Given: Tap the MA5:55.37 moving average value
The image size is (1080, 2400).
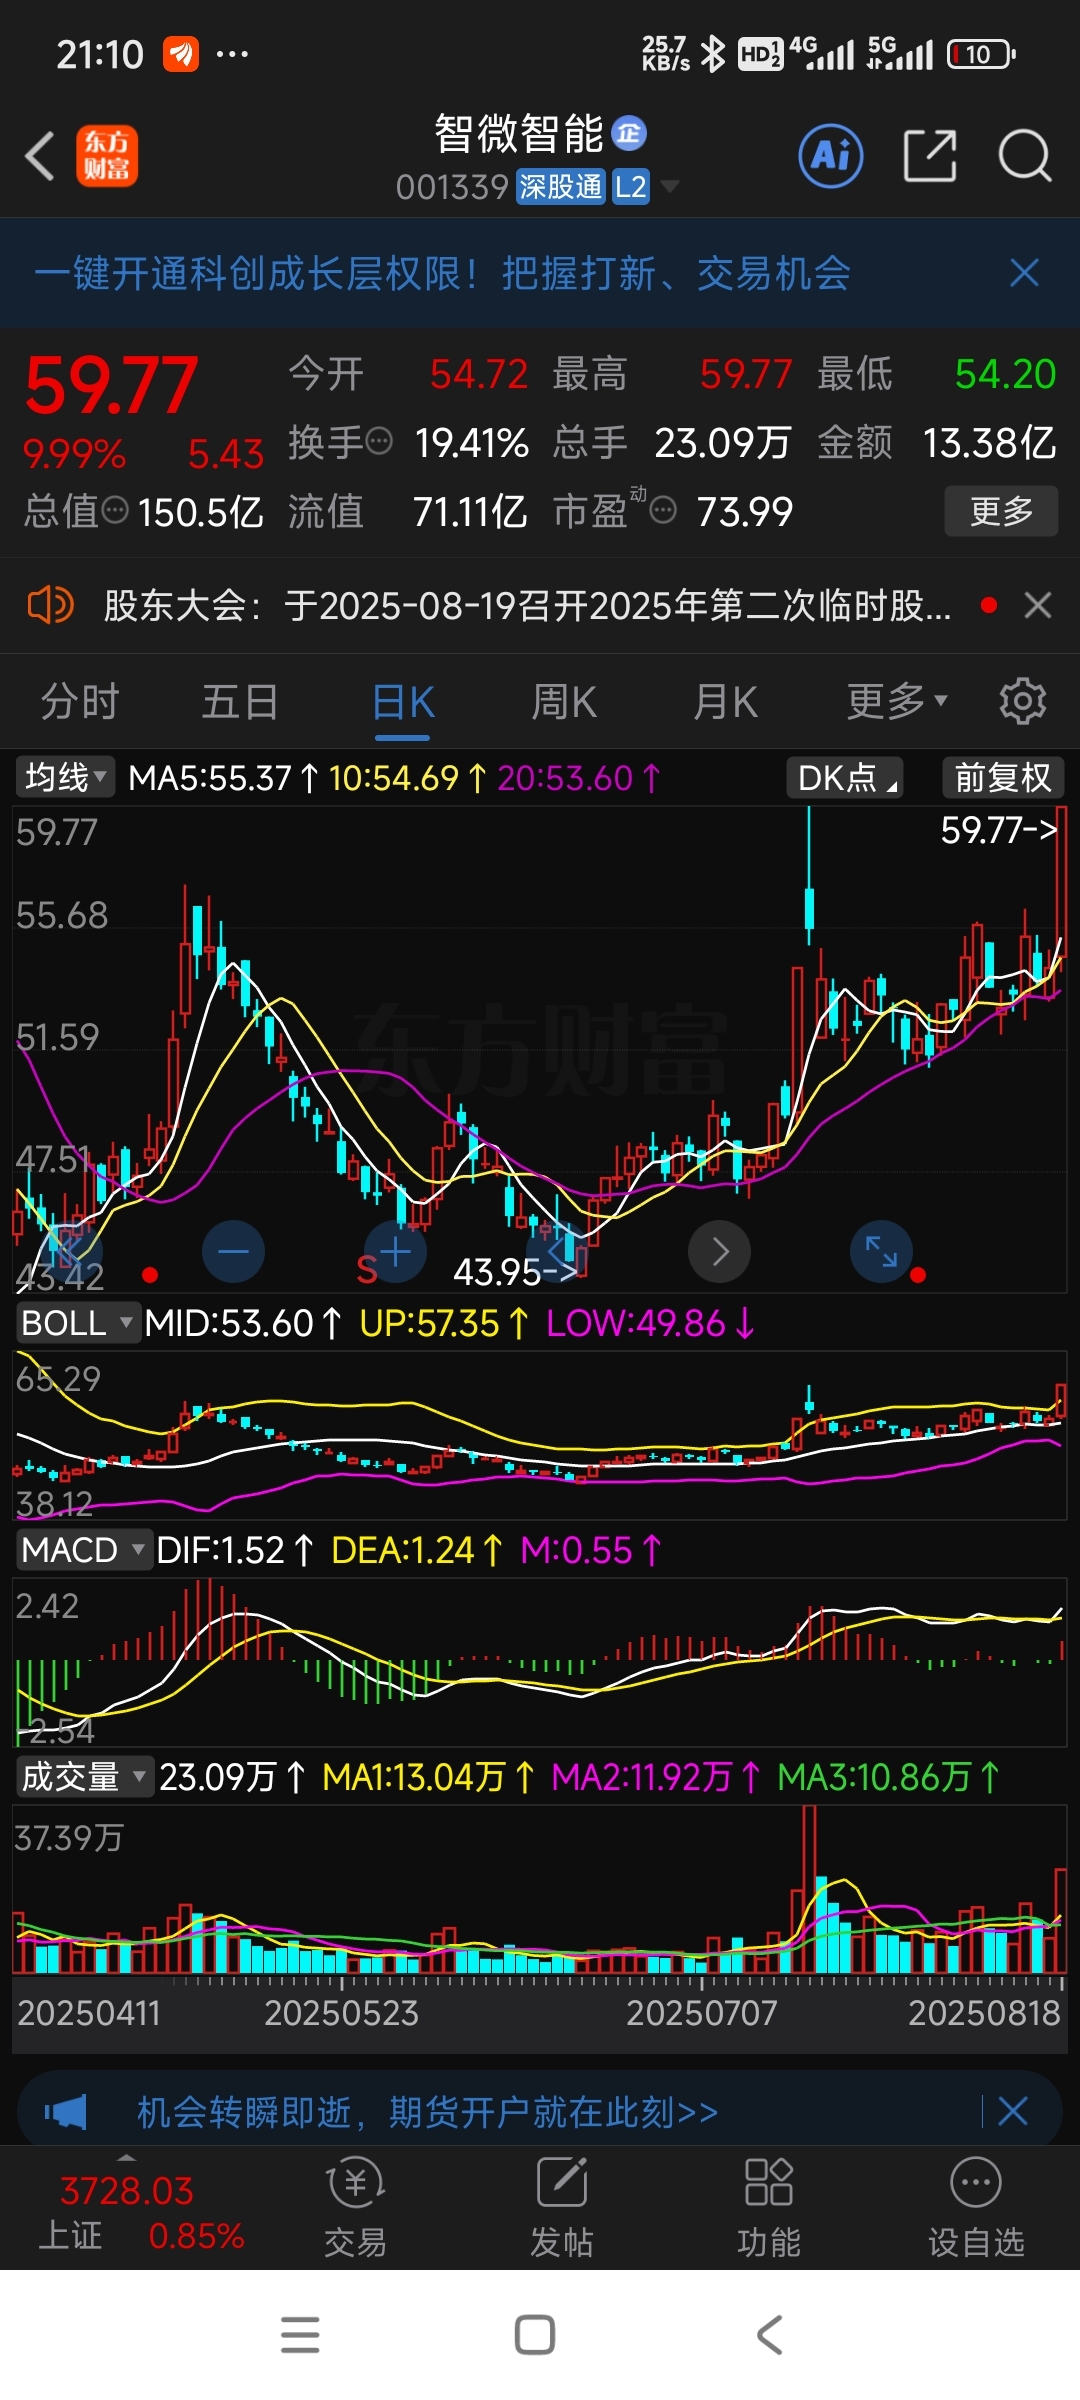Looking at the screenshot, I should click(224, 778).
